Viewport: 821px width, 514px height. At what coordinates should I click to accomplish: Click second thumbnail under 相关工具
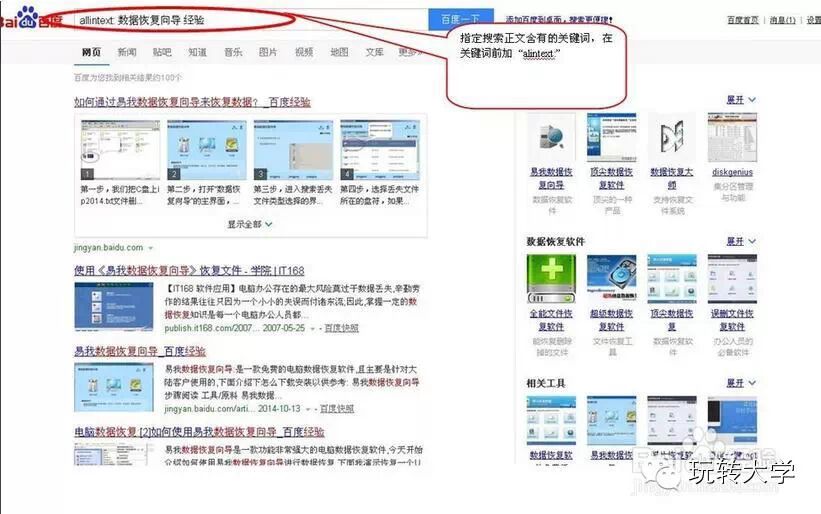coord(612,420)
